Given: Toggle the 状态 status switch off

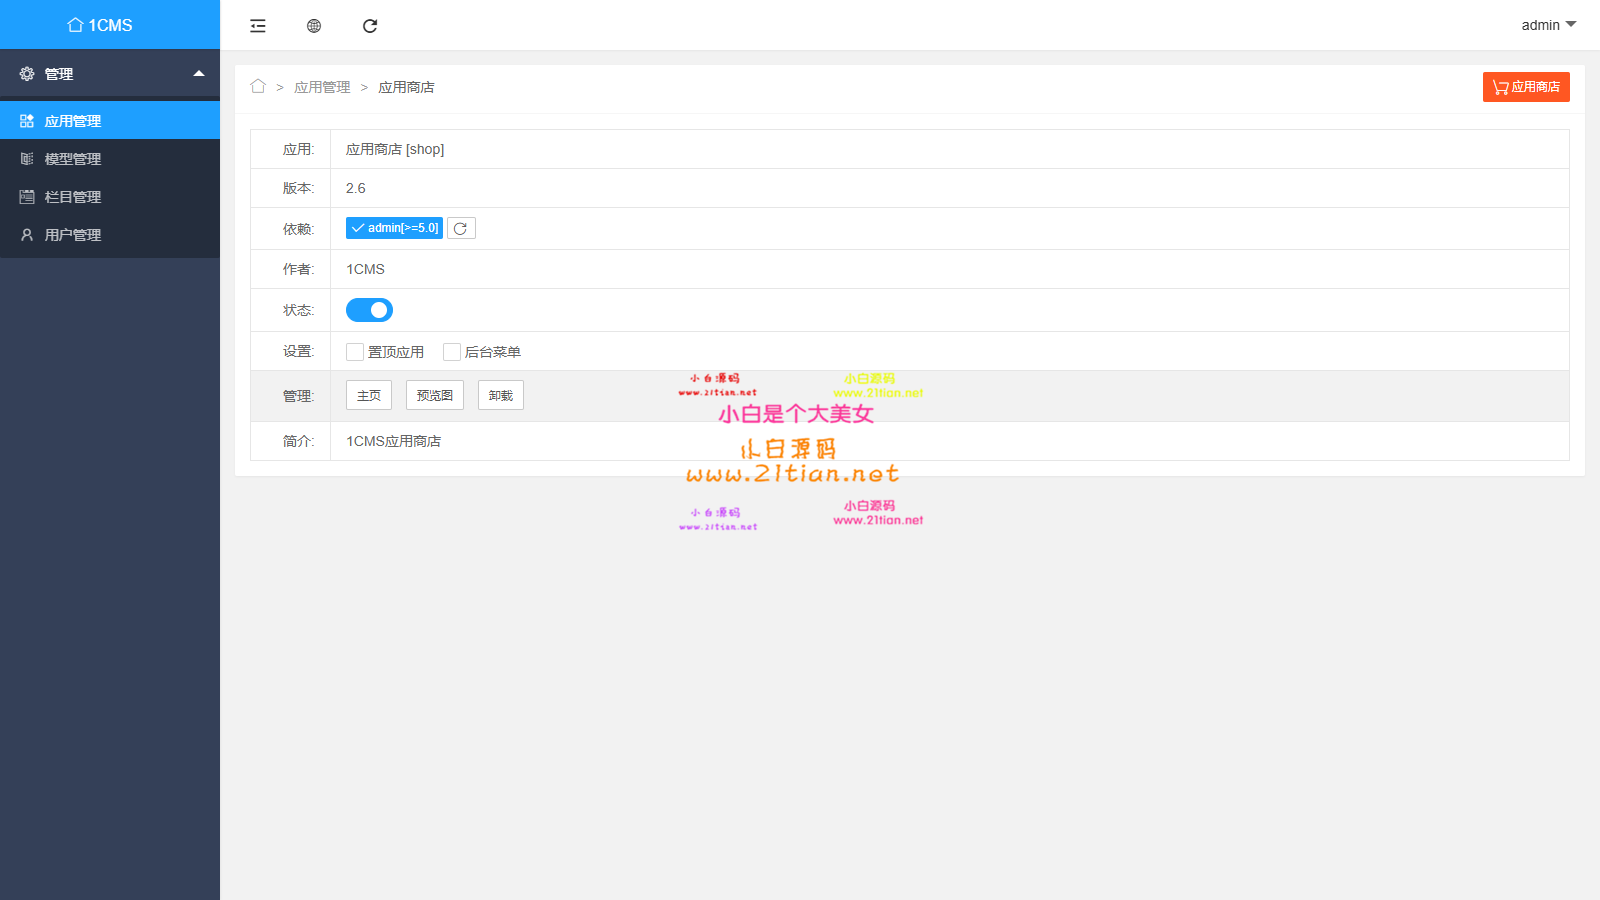Looking at the screenshot, I should (369, 310).
